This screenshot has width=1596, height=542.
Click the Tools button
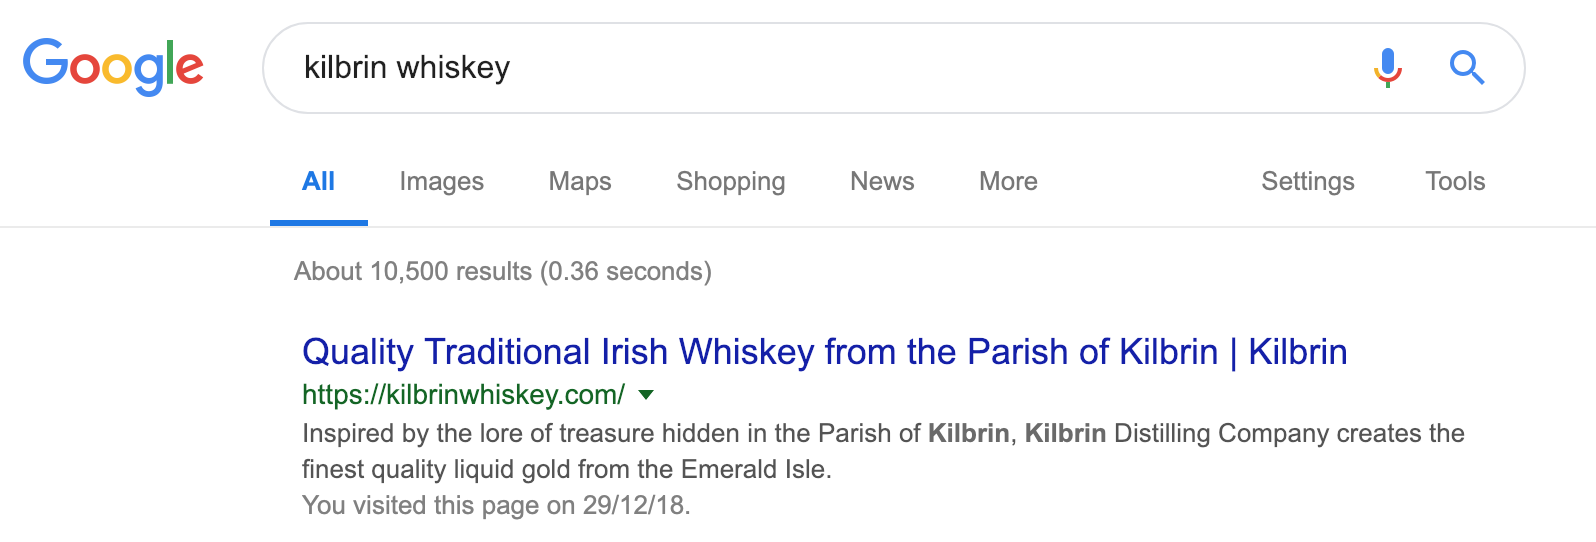(1455, 181)
